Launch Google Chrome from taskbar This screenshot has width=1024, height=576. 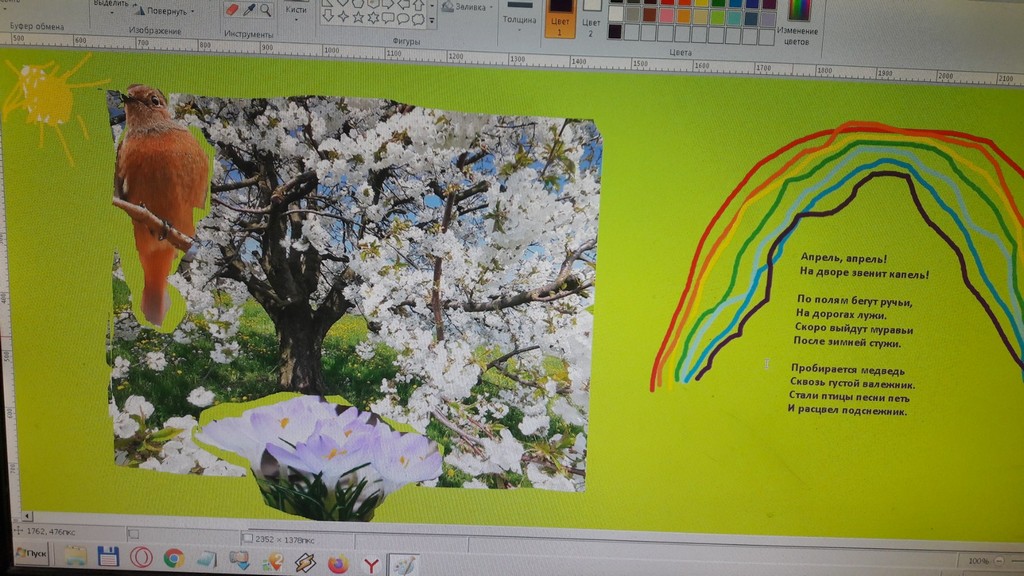pyautogui.click(x=174, y=559)
